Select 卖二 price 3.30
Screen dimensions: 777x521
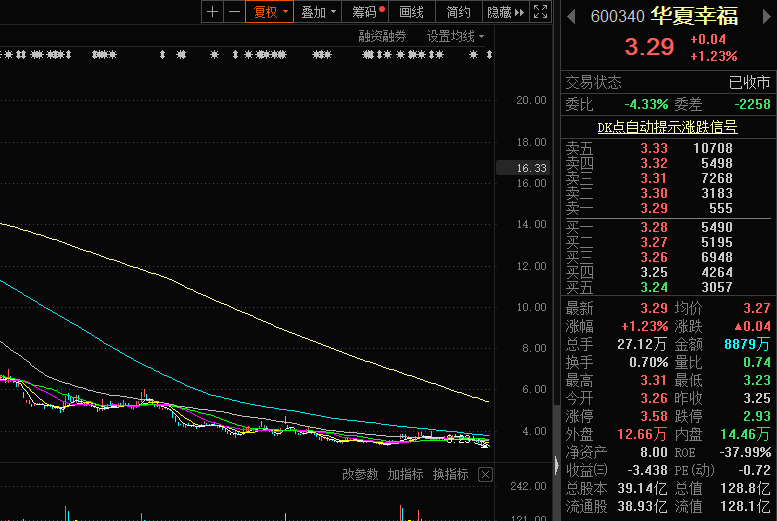point(654,193)
